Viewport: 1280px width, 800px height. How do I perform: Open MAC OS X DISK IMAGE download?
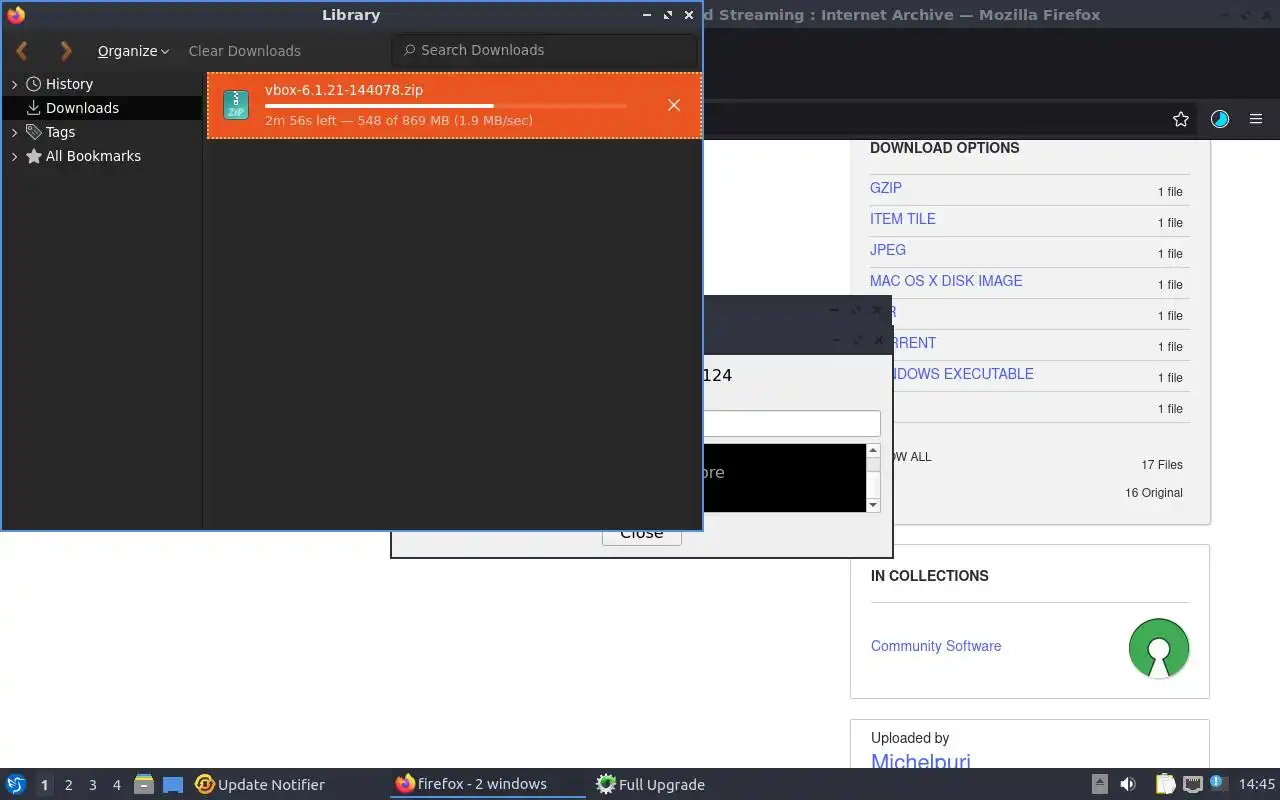point(946,281)
